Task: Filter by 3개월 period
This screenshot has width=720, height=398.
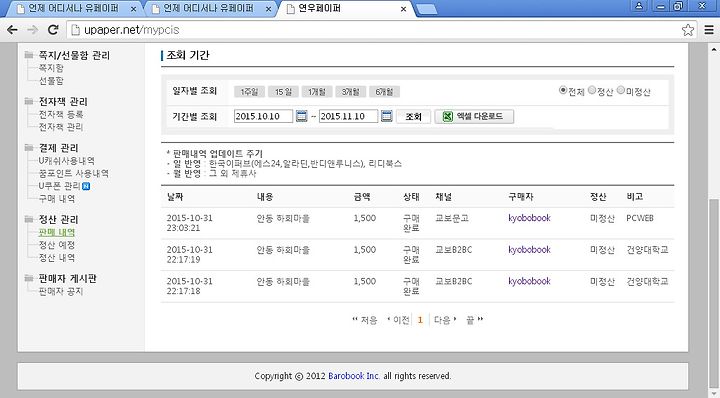Action: pos(350,92)
